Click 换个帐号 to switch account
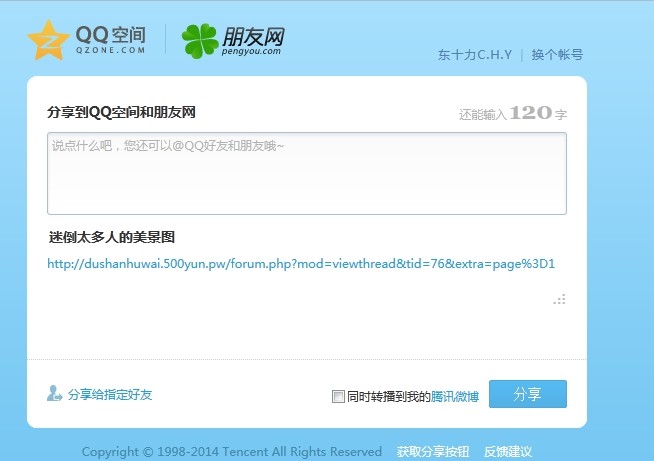654x461 pixels. pyautogui.click(x=557, y=55)
